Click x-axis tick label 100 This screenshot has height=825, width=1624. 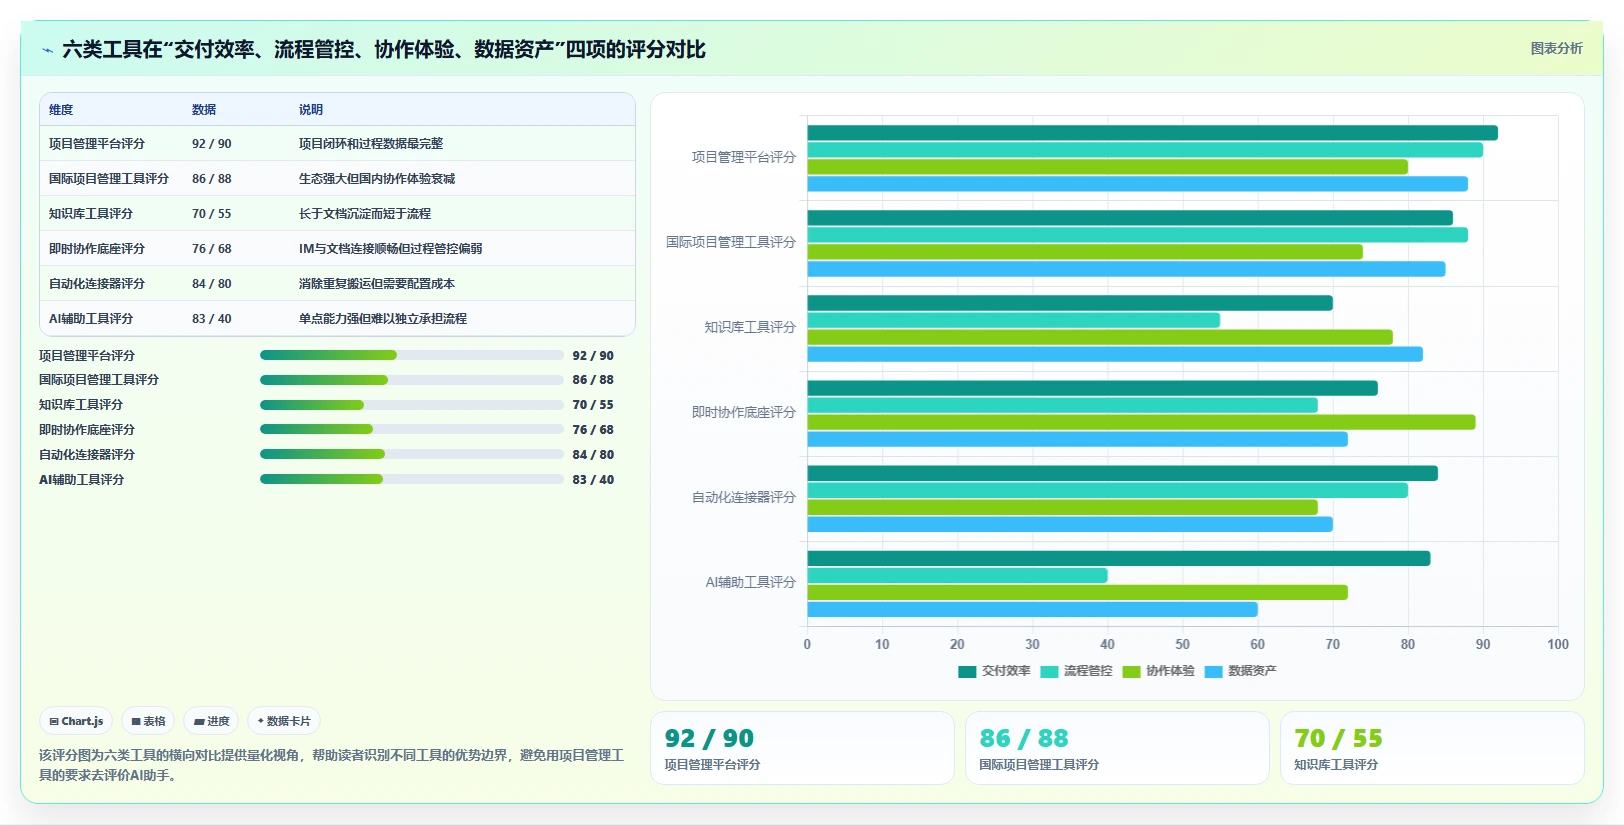(x=1558, y=645)
